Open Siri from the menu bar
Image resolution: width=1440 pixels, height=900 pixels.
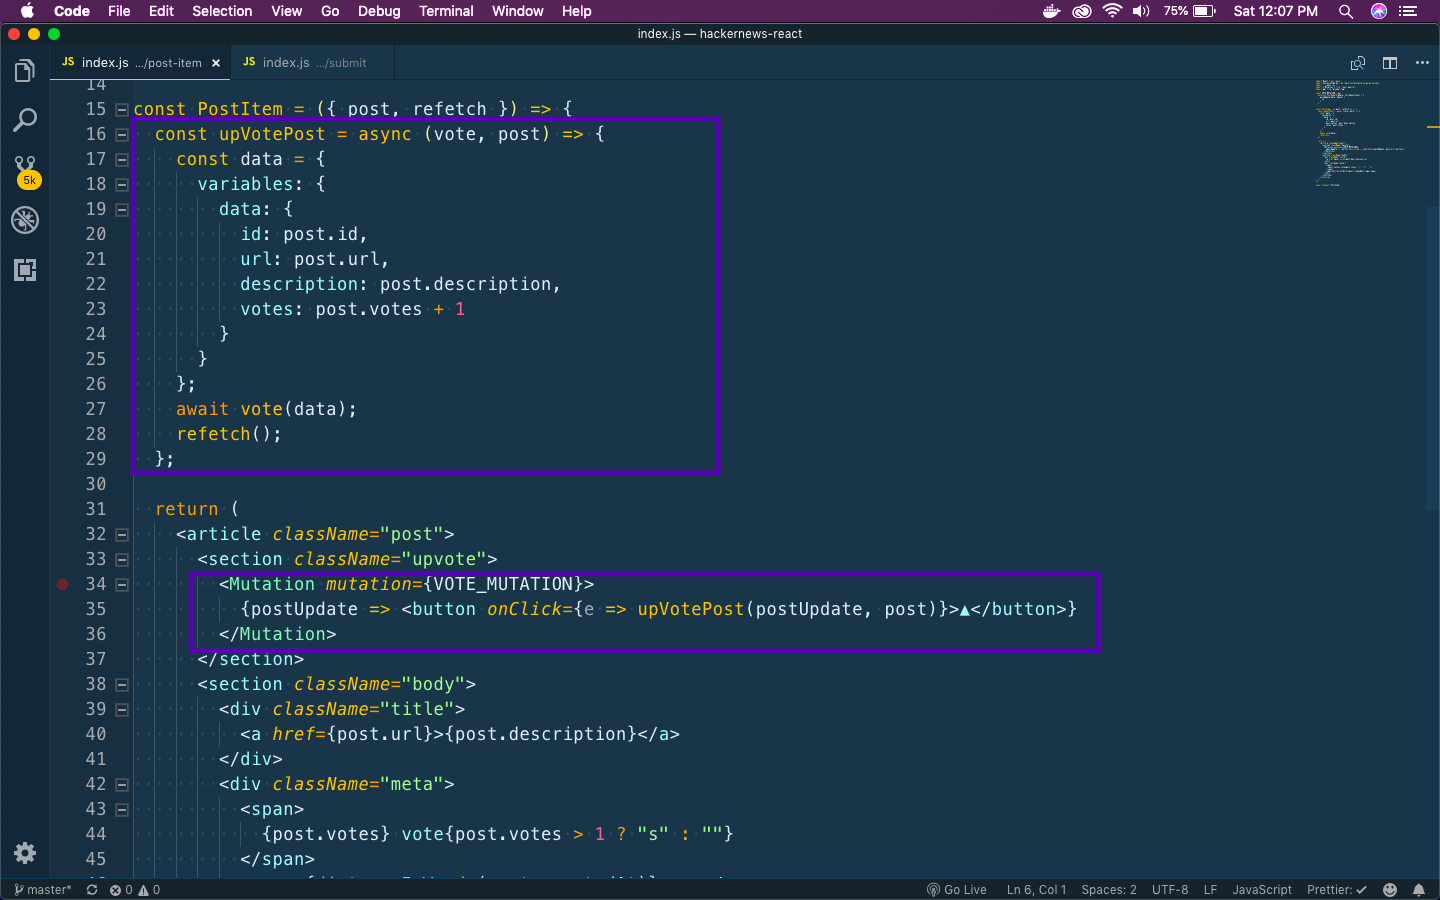(x=1379, y=11)
